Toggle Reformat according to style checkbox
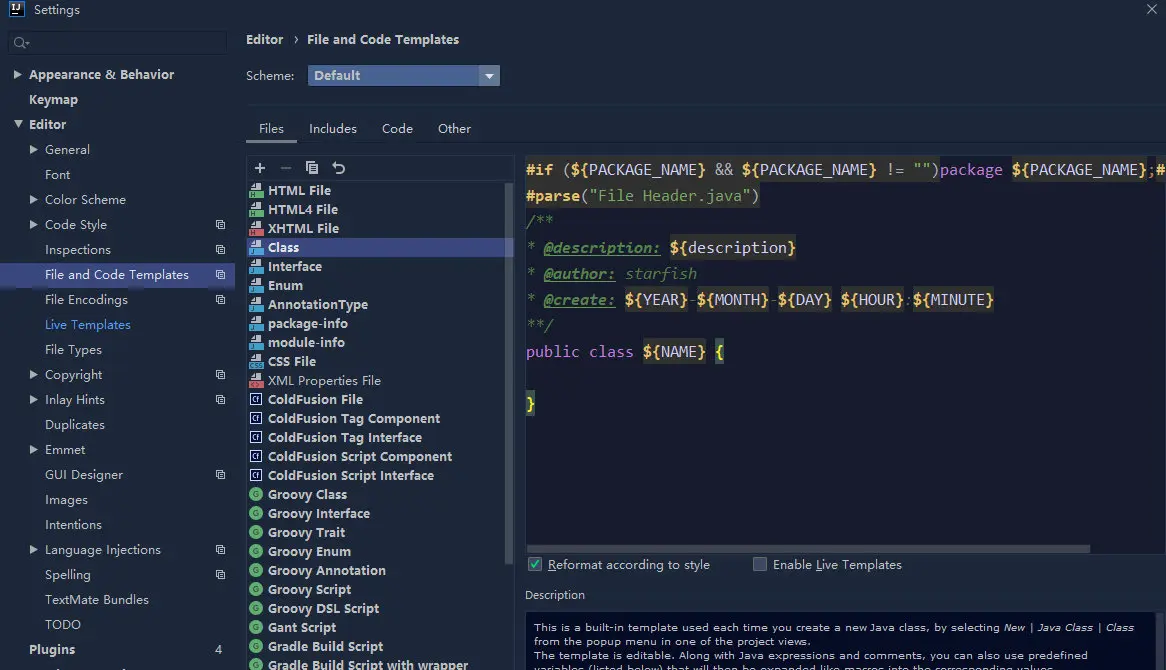The height and width of the screenshot is (670, 1166). click(x=535, y=564)
